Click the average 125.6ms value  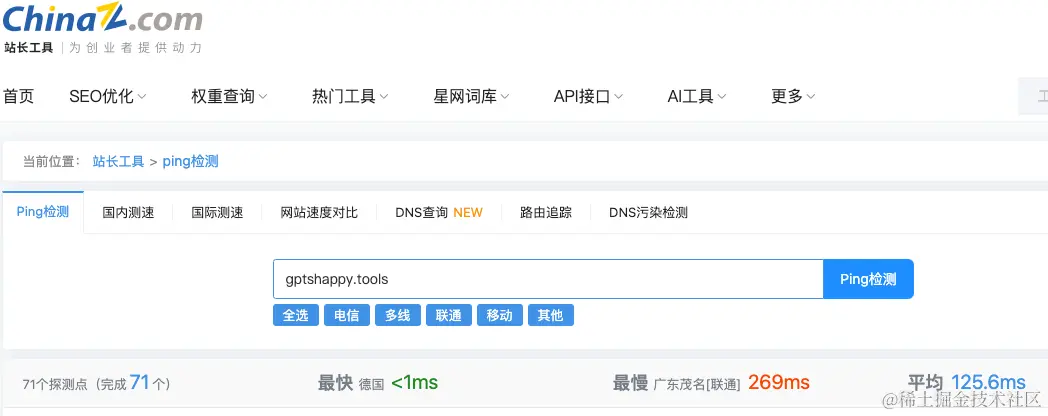[x=989, y=383]
